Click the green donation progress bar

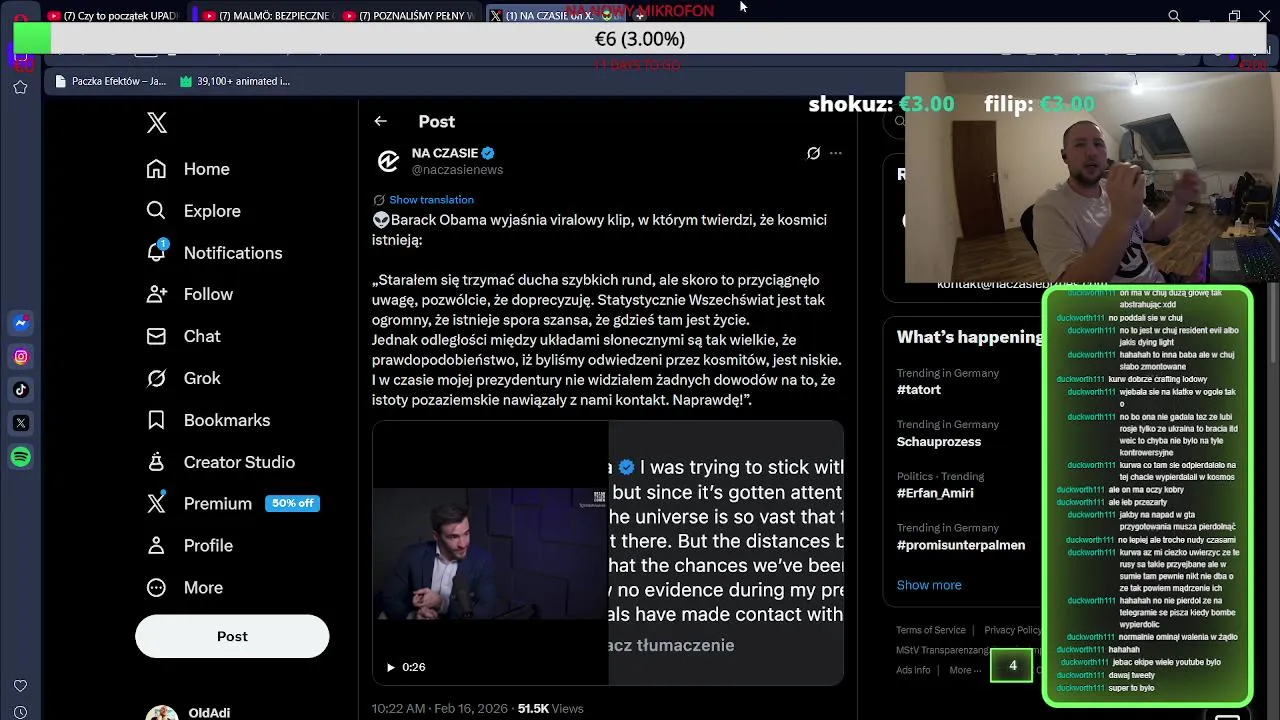pyautogui.click(x=32, y=38)
